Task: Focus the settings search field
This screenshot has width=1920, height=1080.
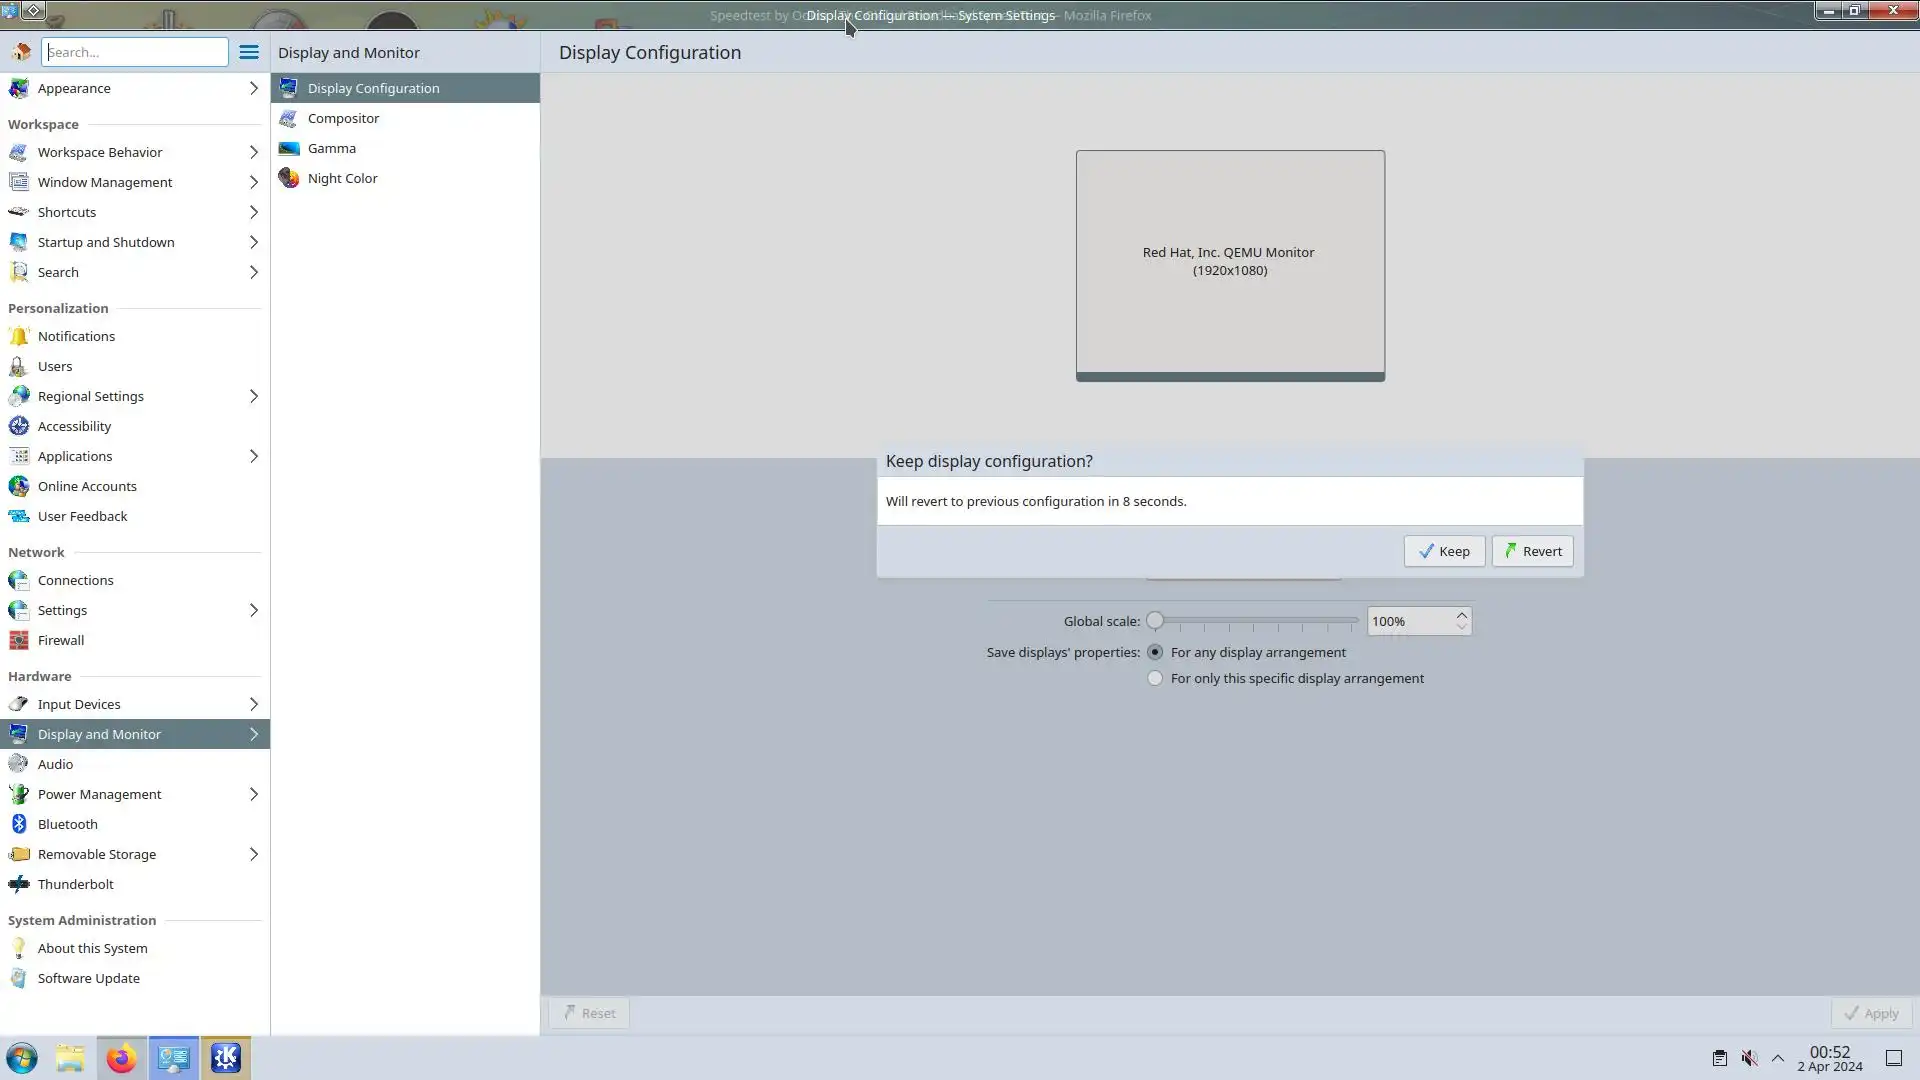Action: click(x=135, y=52)
